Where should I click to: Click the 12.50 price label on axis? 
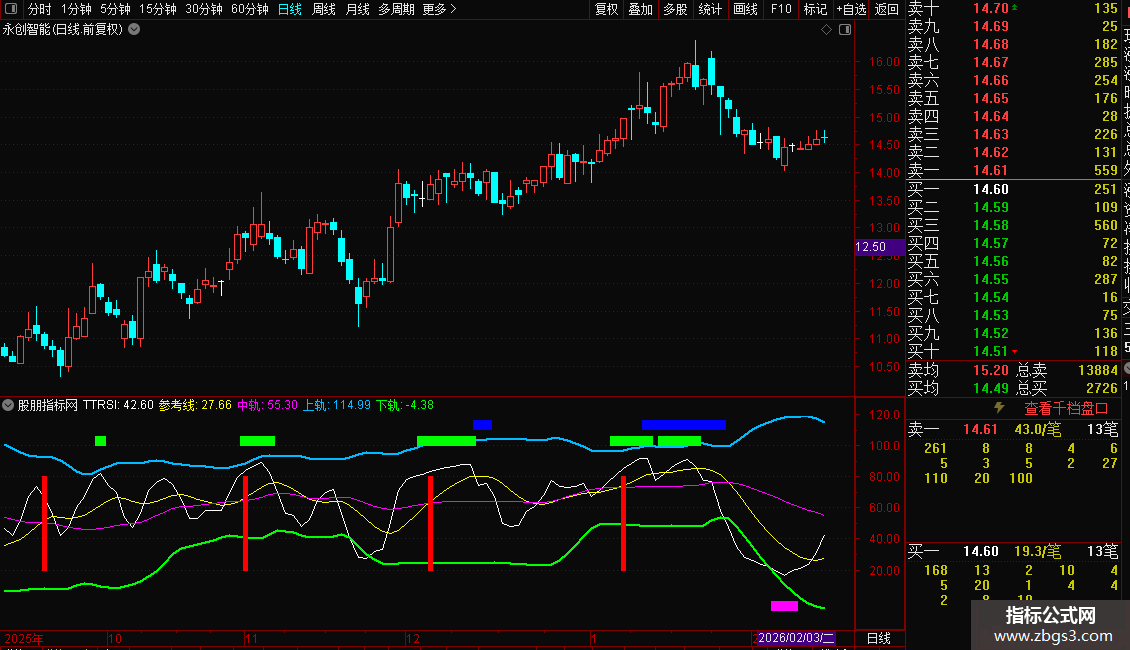click(x=871, y=247)
